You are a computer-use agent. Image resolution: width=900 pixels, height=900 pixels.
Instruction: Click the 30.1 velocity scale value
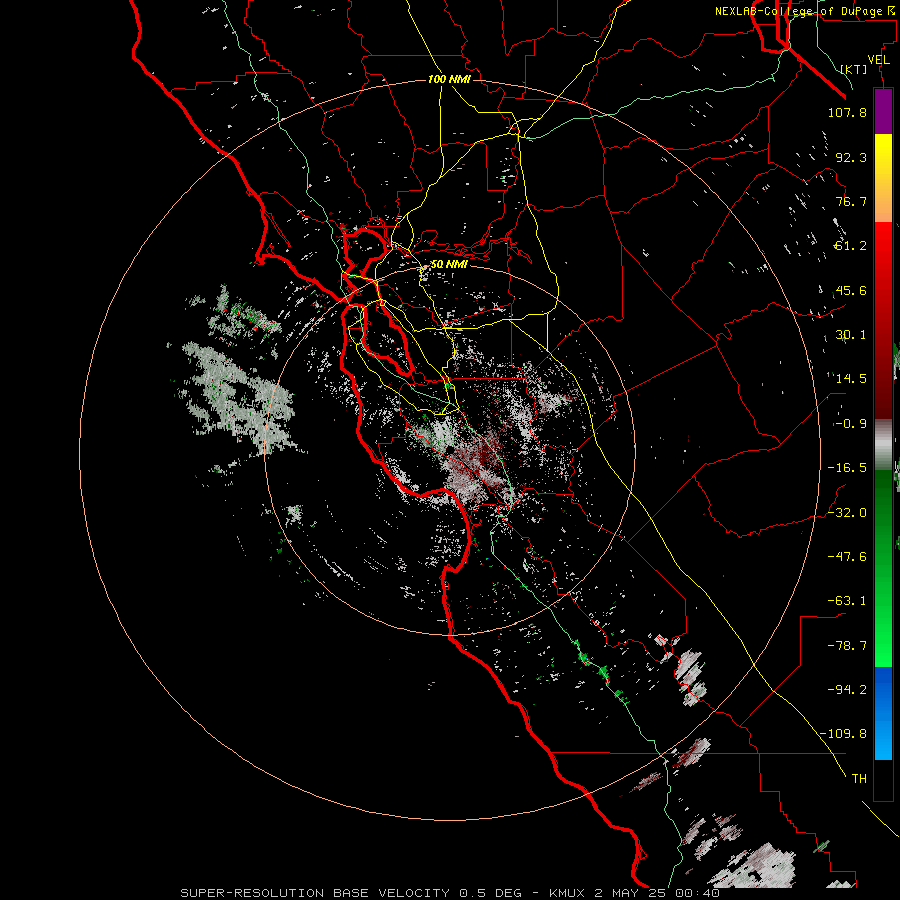click(851, 335)
